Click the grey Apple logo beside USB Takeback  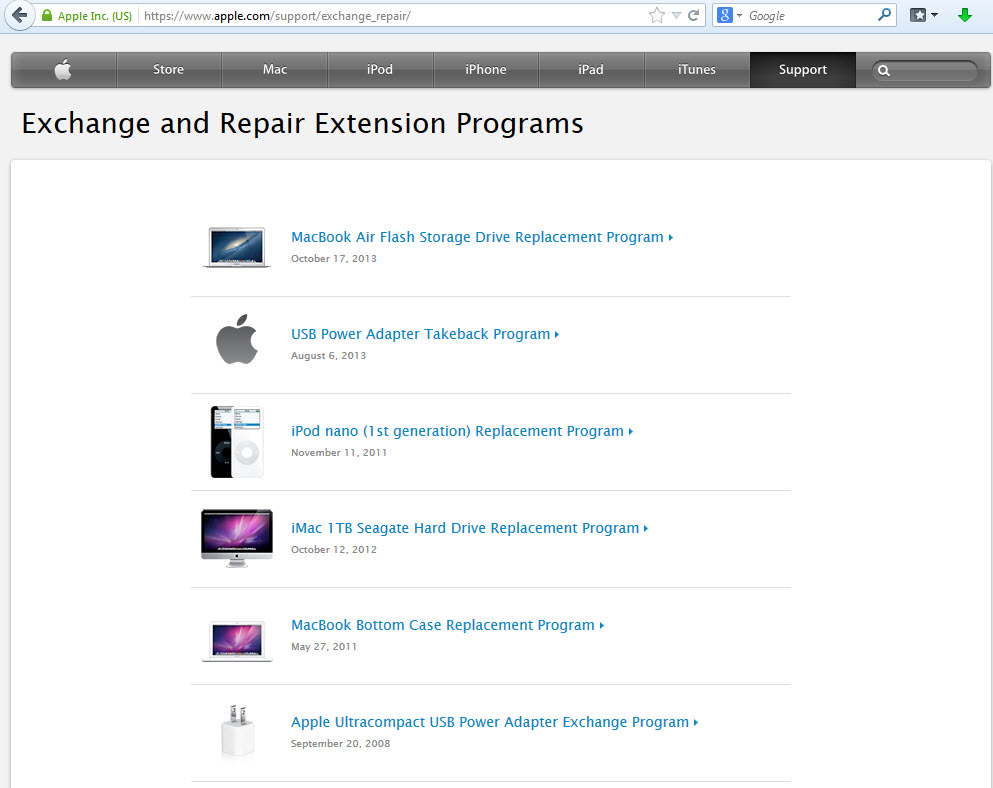[237, 339]
